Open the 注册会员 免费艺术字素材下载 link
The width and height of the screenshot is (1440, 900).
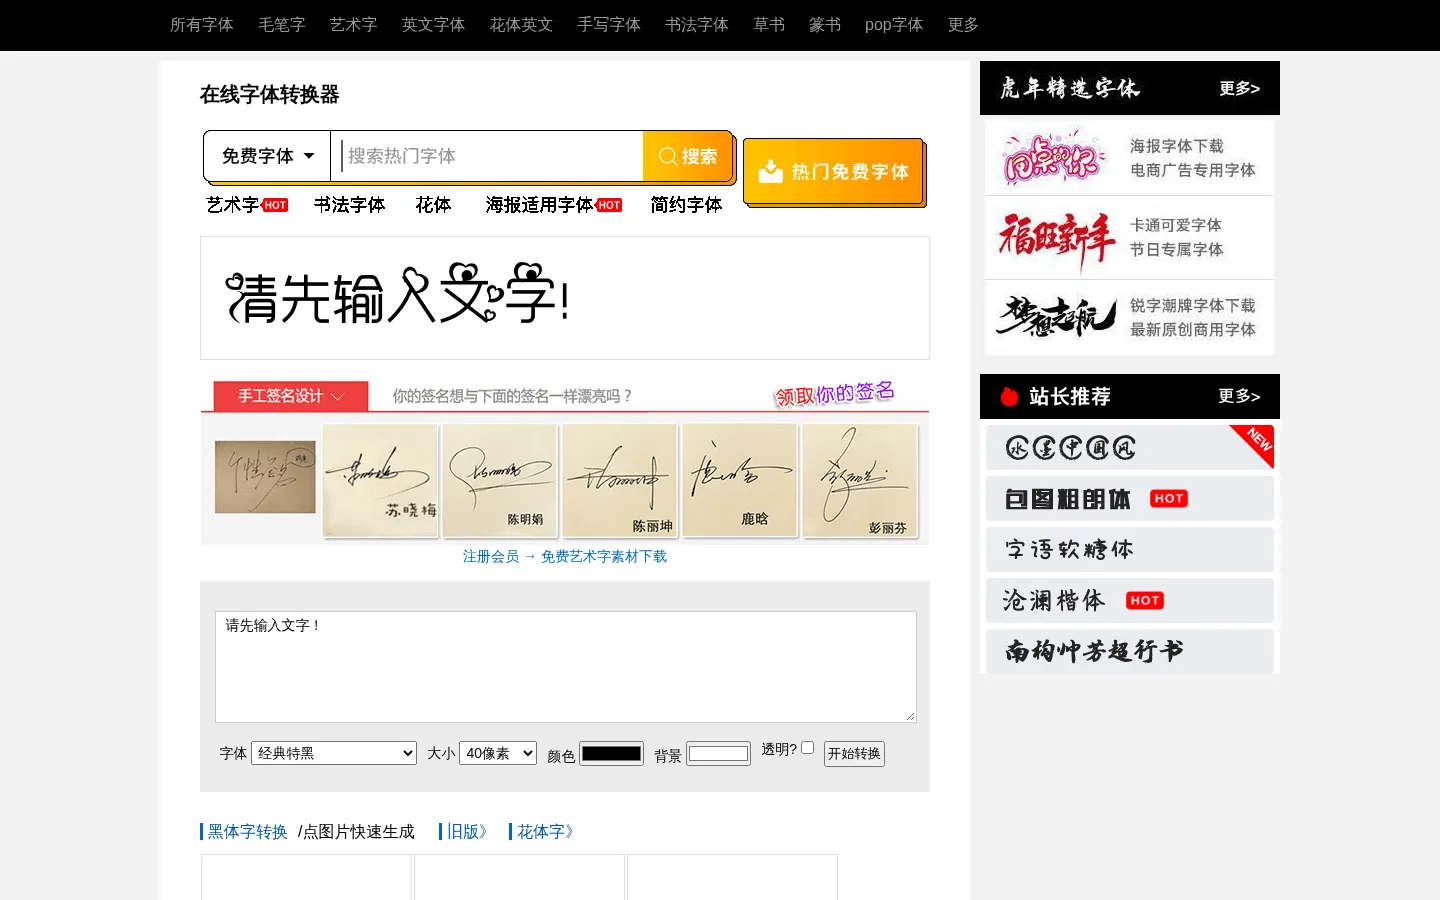pyautogui.click(x=565, y=556)
